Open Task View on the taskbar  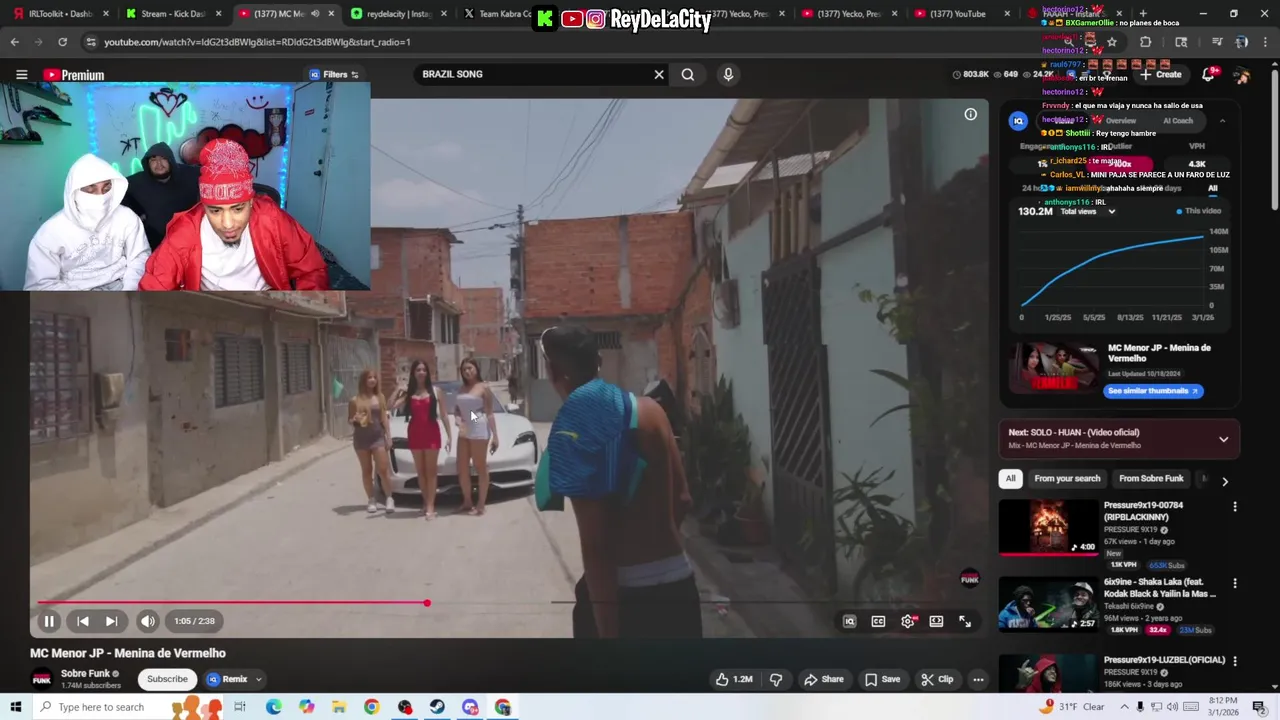240,707
